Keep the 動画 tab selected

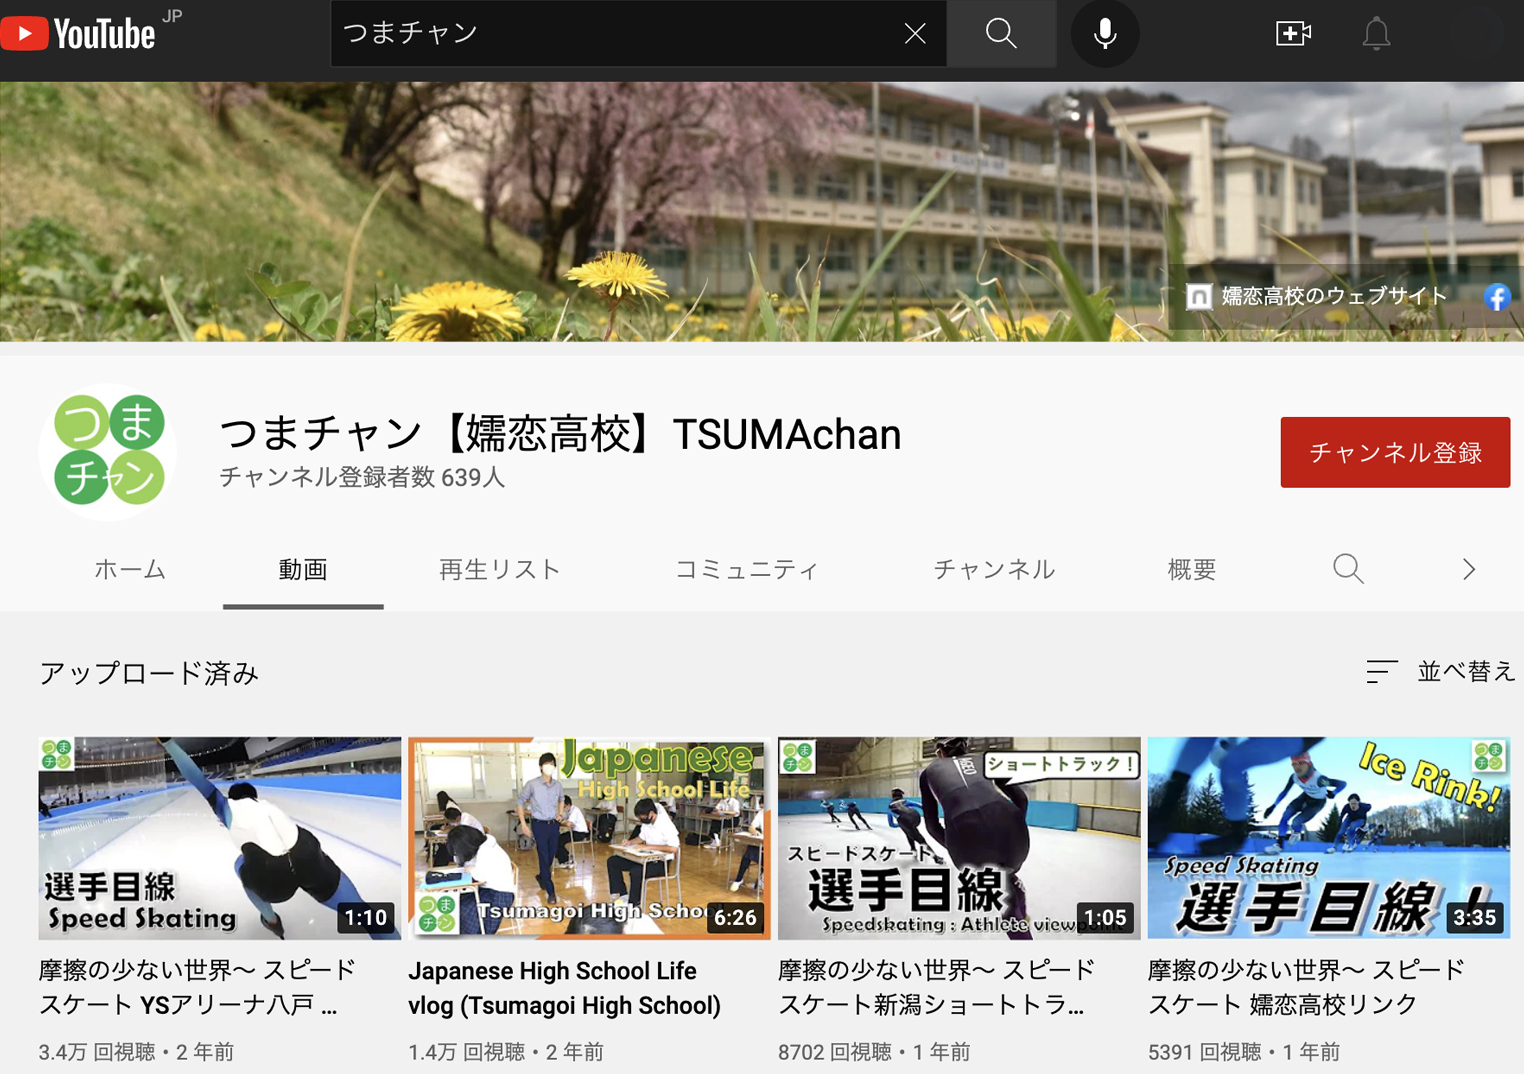[x=302, y=569]
